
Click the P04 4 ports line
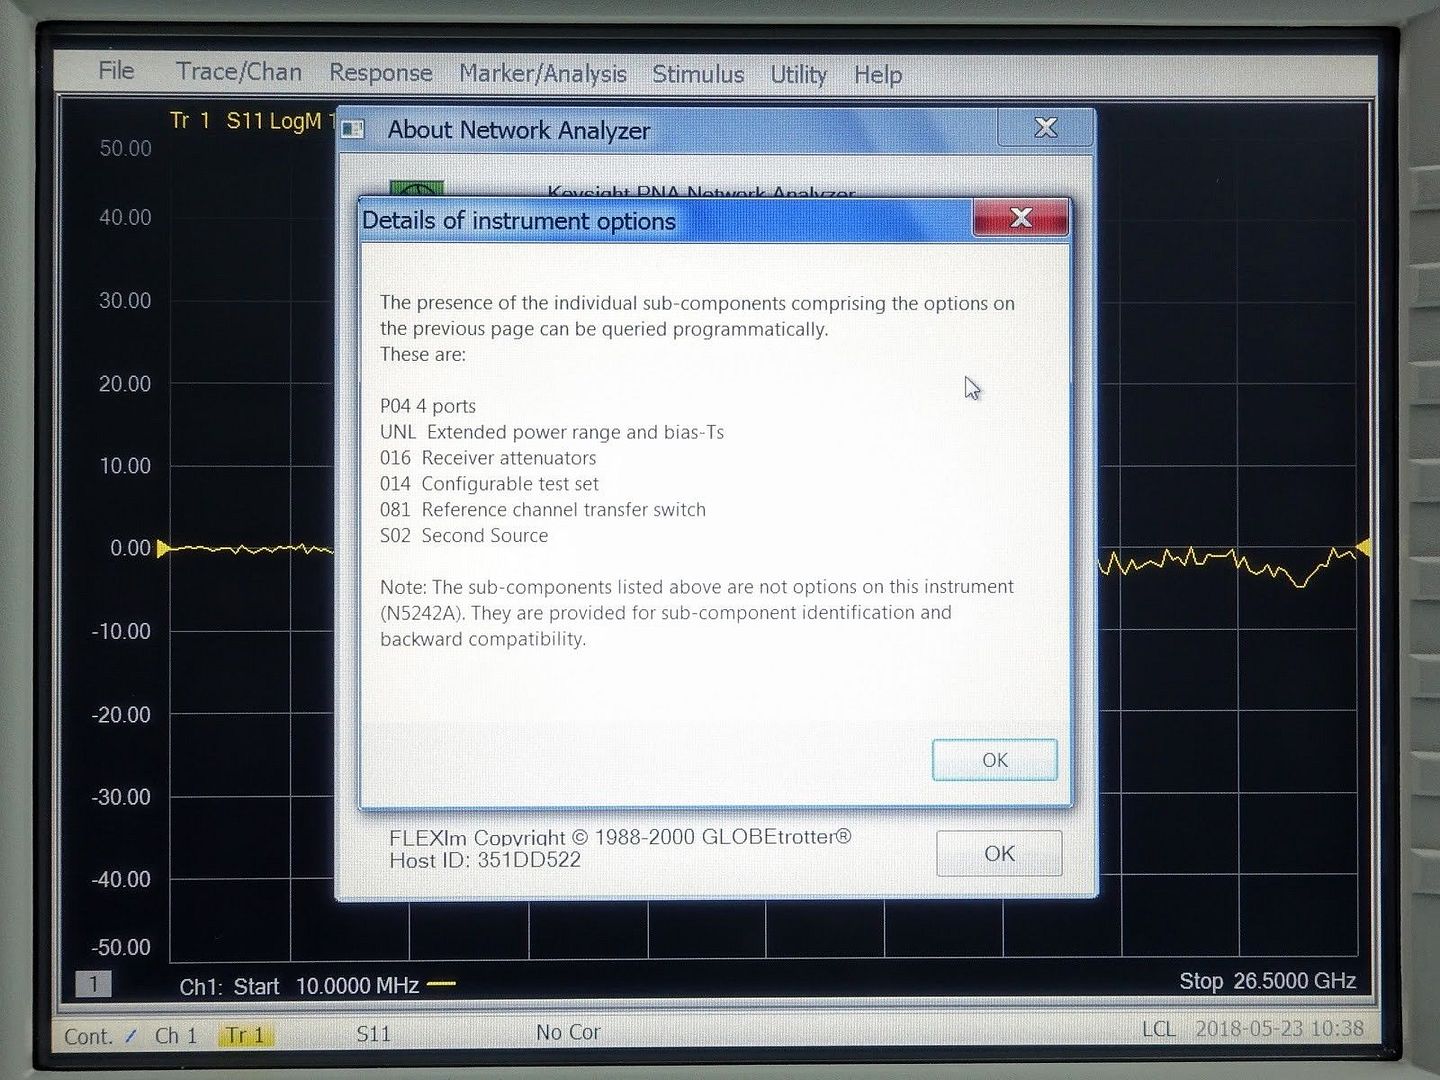[428, 406]
